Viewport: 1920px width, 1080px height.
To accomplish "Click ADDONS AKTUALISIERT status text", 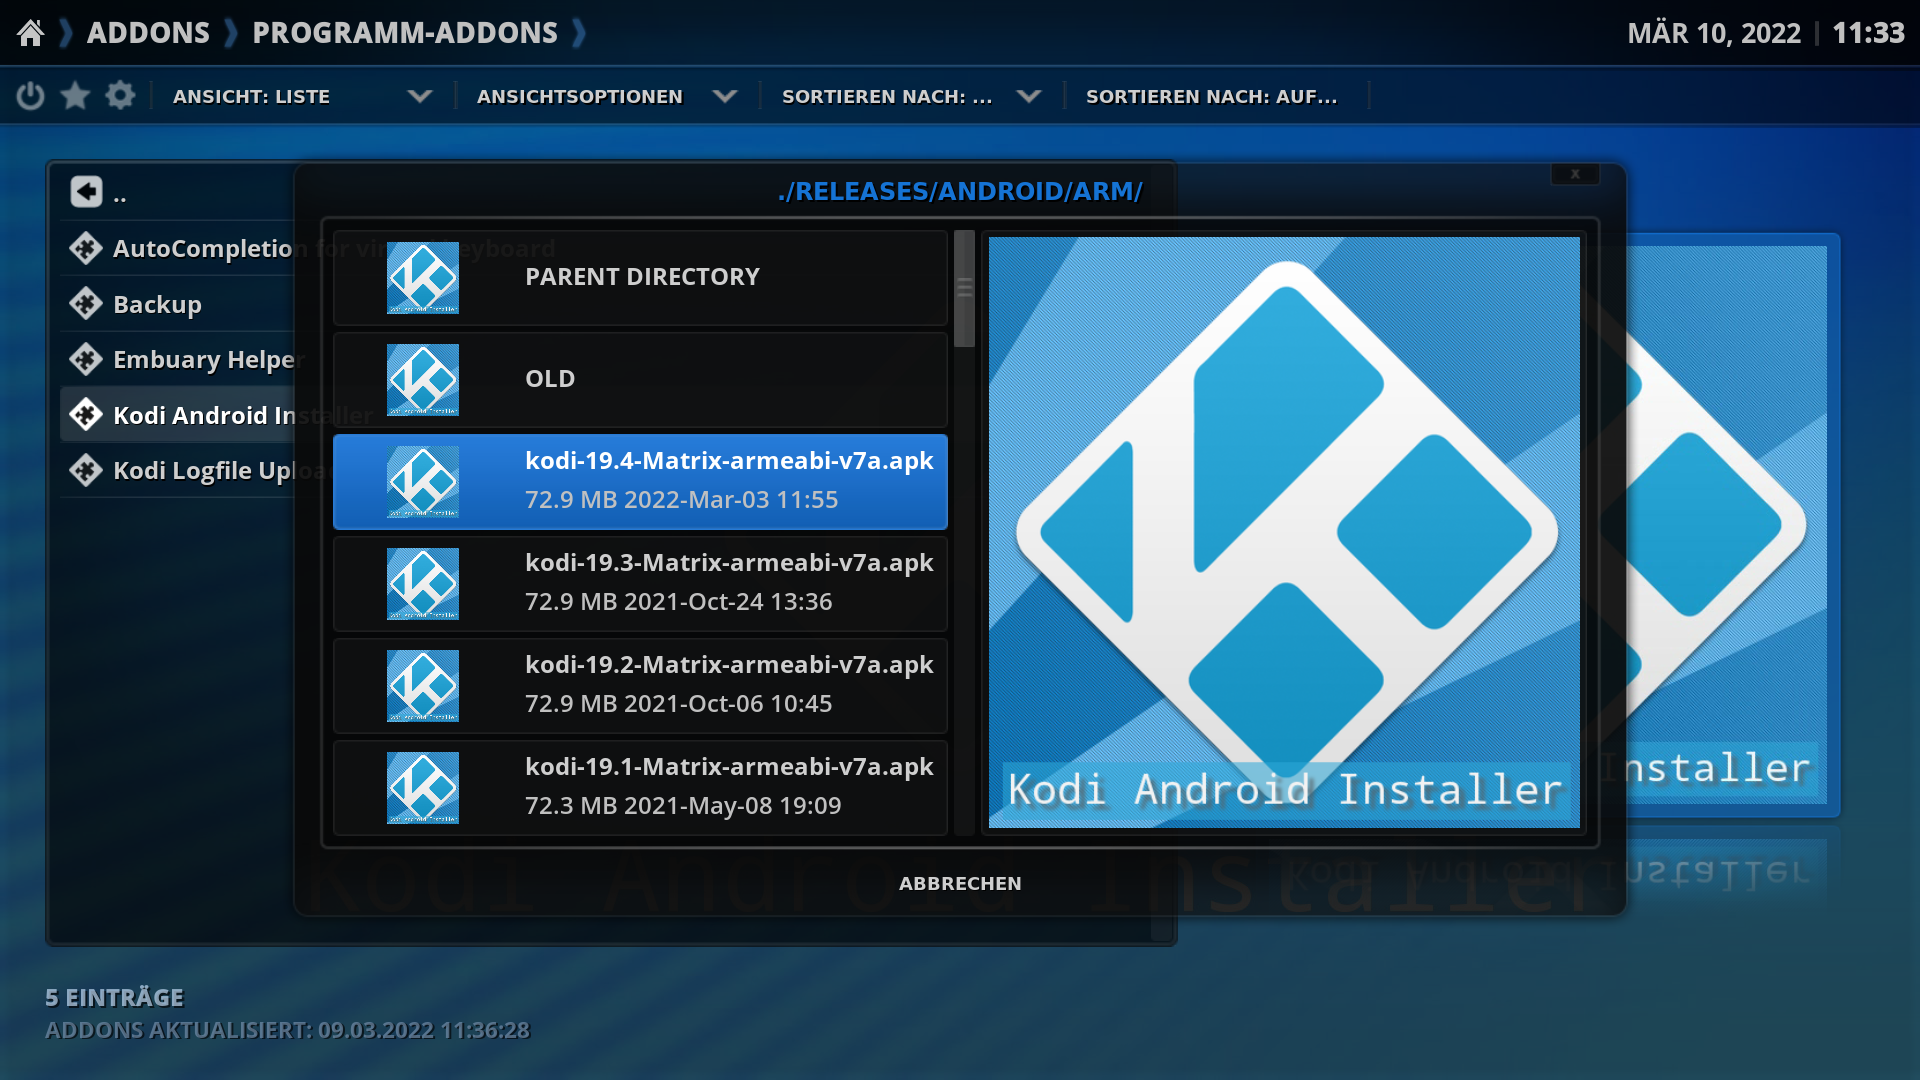I will [287, 1030].
